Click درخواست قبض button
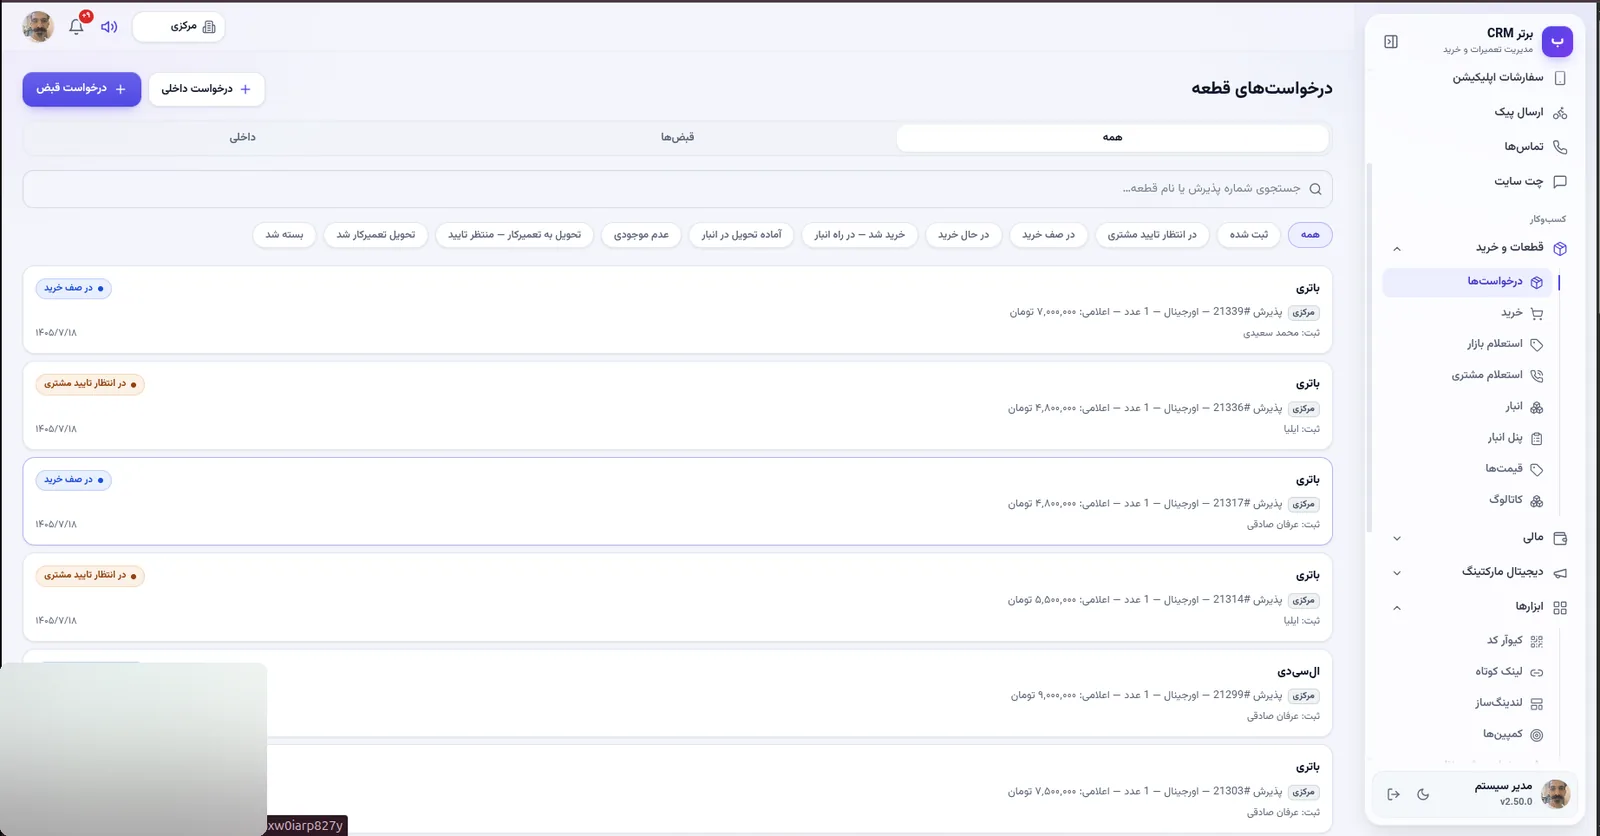Image resolution: width=1600 pixels, height=836 pixels. [x=82, y=89]
